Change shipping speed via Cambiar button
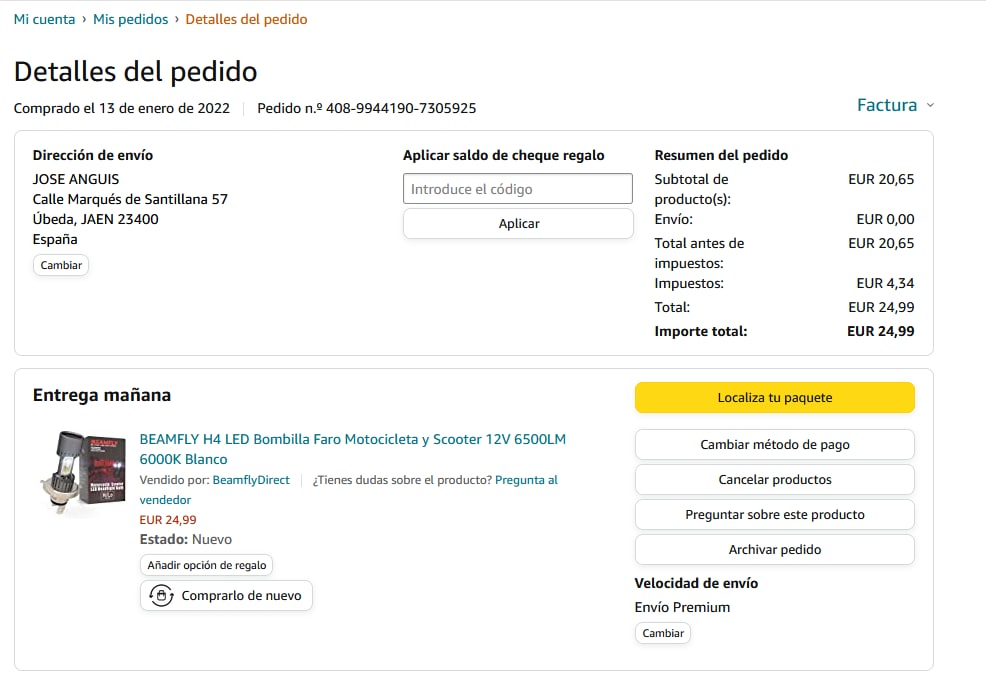986x686 pixels. [x=662, y=633]
